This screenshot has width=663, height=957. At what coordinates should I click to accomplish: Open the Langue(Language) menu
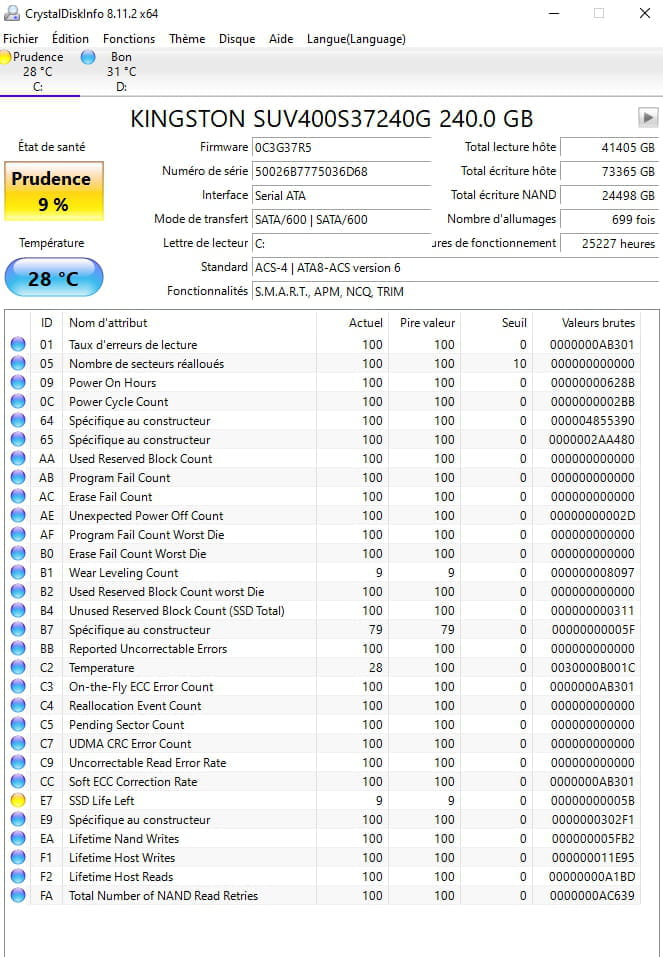click(x=356, y=38)
